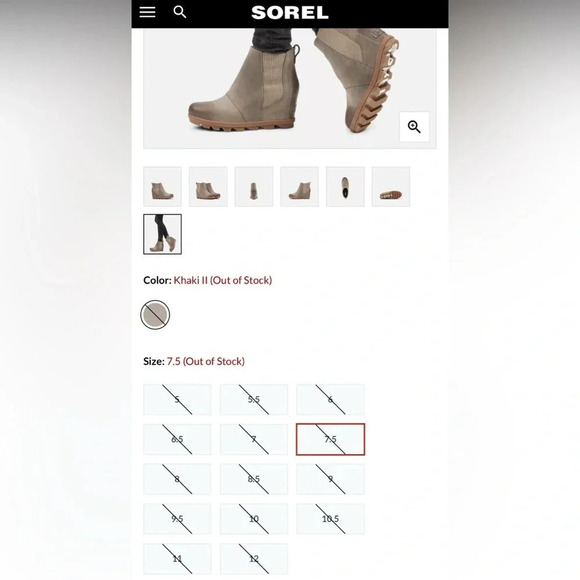Image resolution: width=580 pixels, height=580 pixels.
Task: Select the highlighted size 7.5
Action: [330, 439]
